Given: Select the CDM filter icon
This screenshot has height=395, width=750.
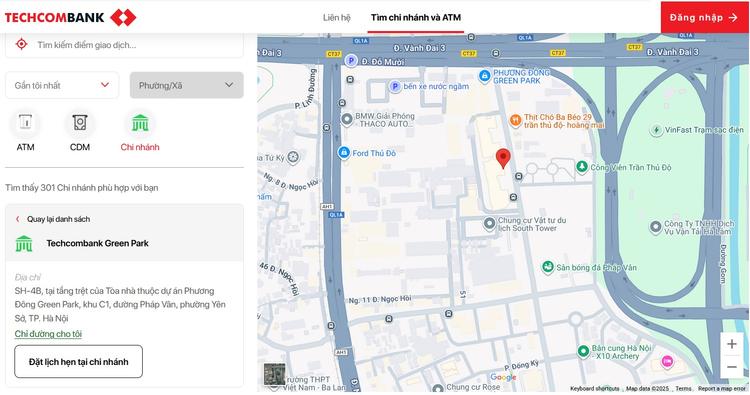Looking at the screenshot, I should [80, 123].
